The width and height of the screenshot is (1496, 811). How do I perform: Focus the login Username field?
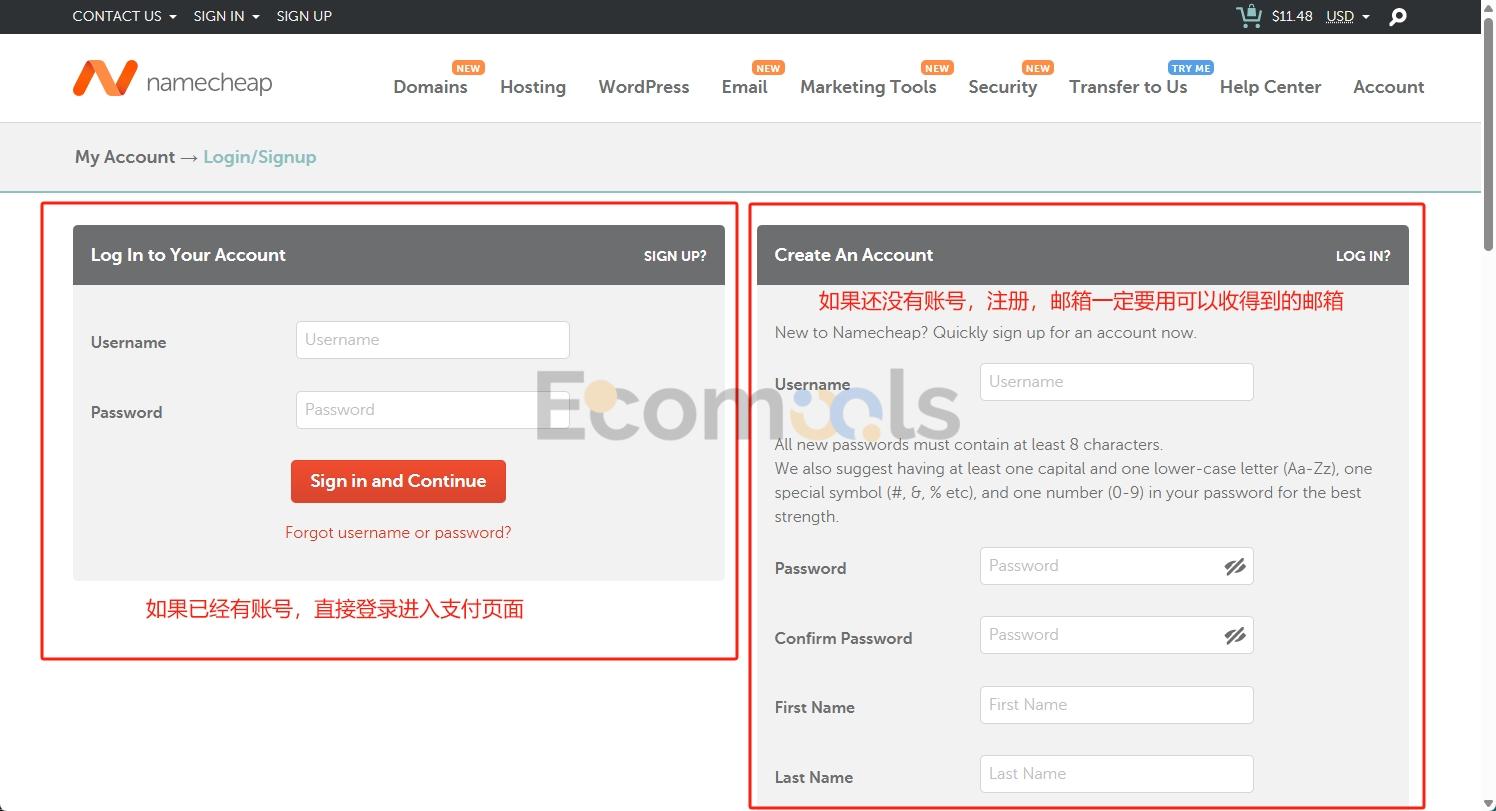[x=433, y=340]
